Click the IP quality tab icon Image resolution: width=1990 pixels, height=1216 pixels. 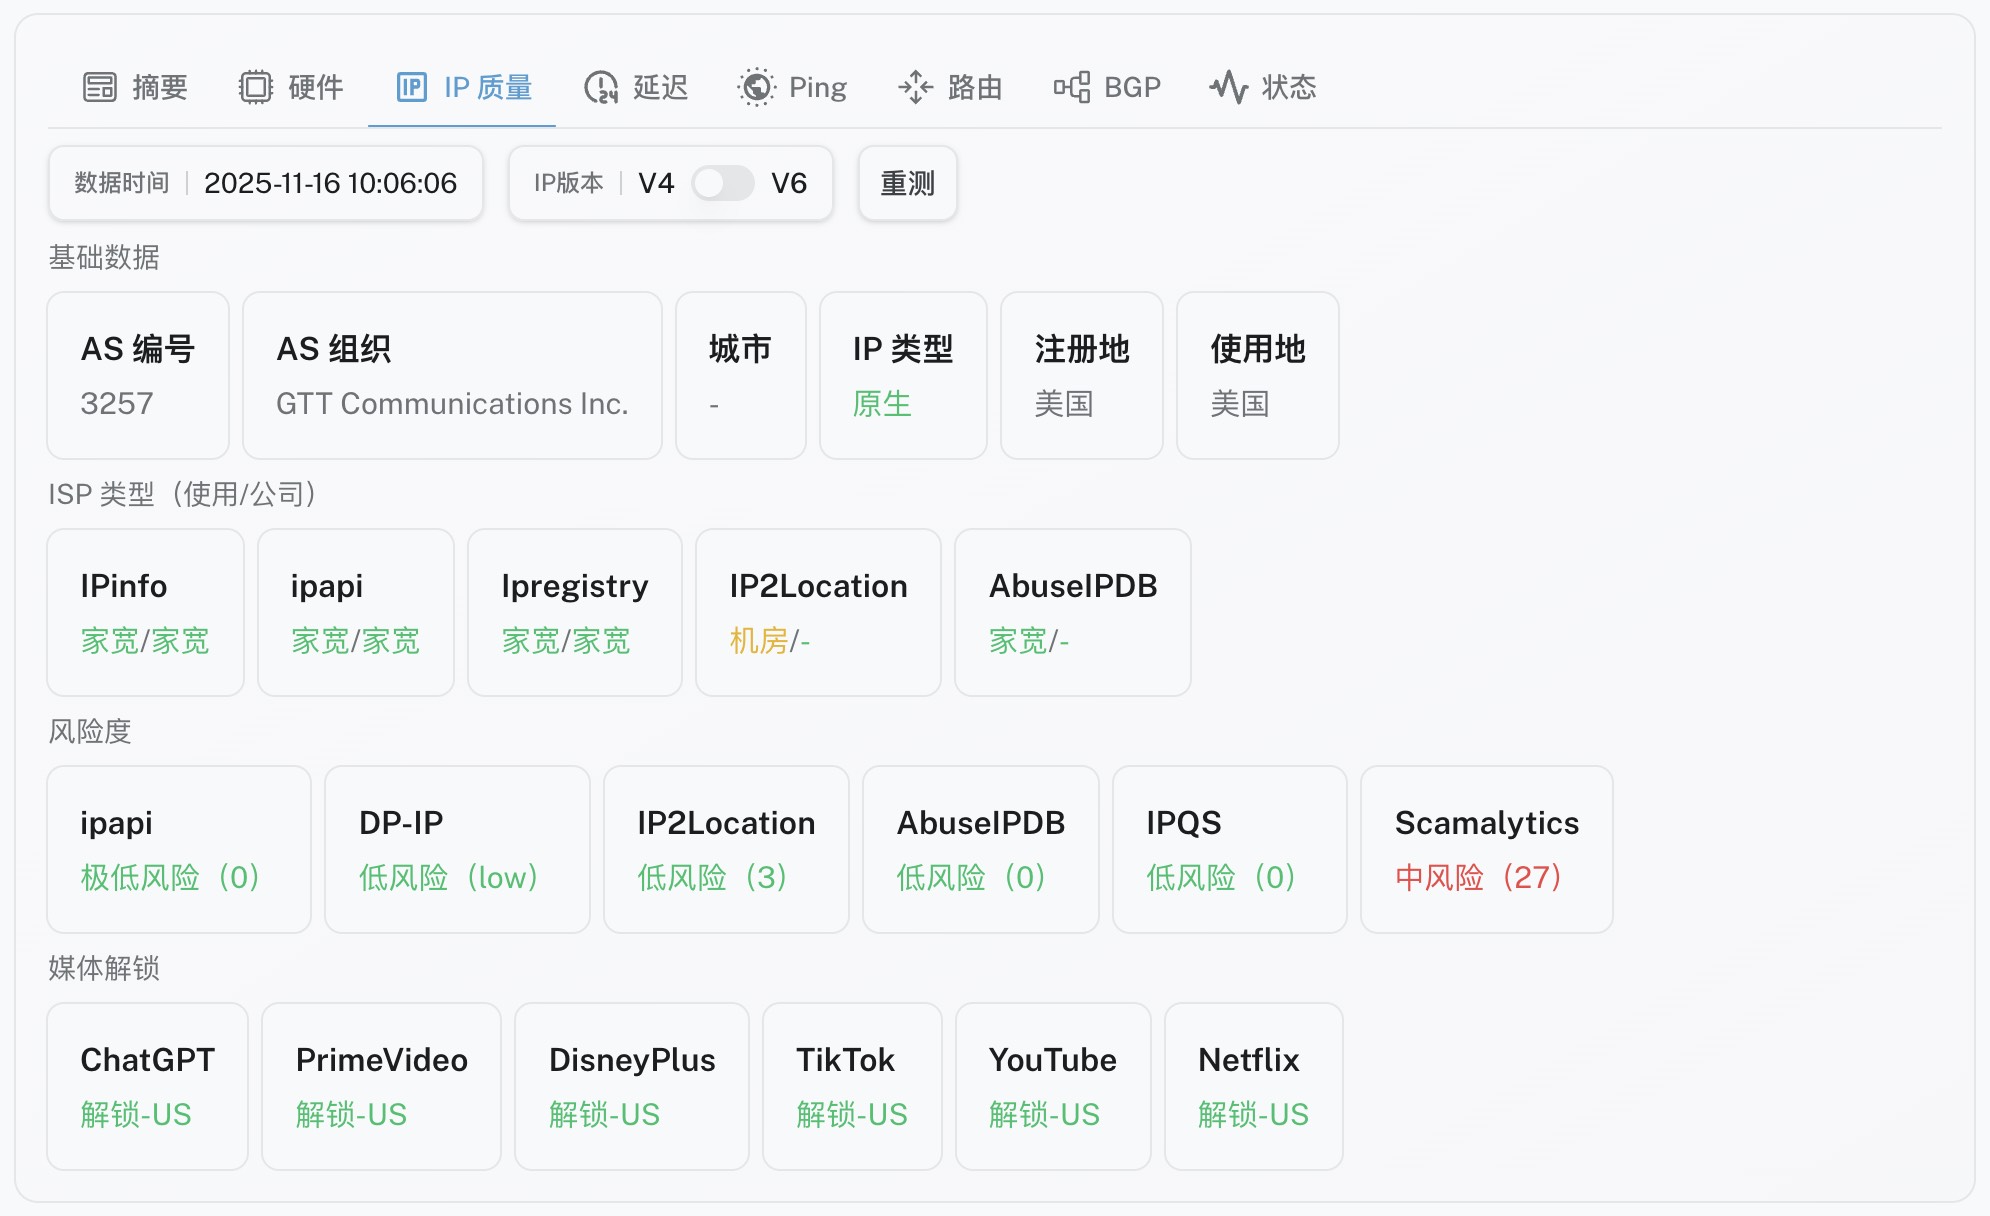pos(411,87)
